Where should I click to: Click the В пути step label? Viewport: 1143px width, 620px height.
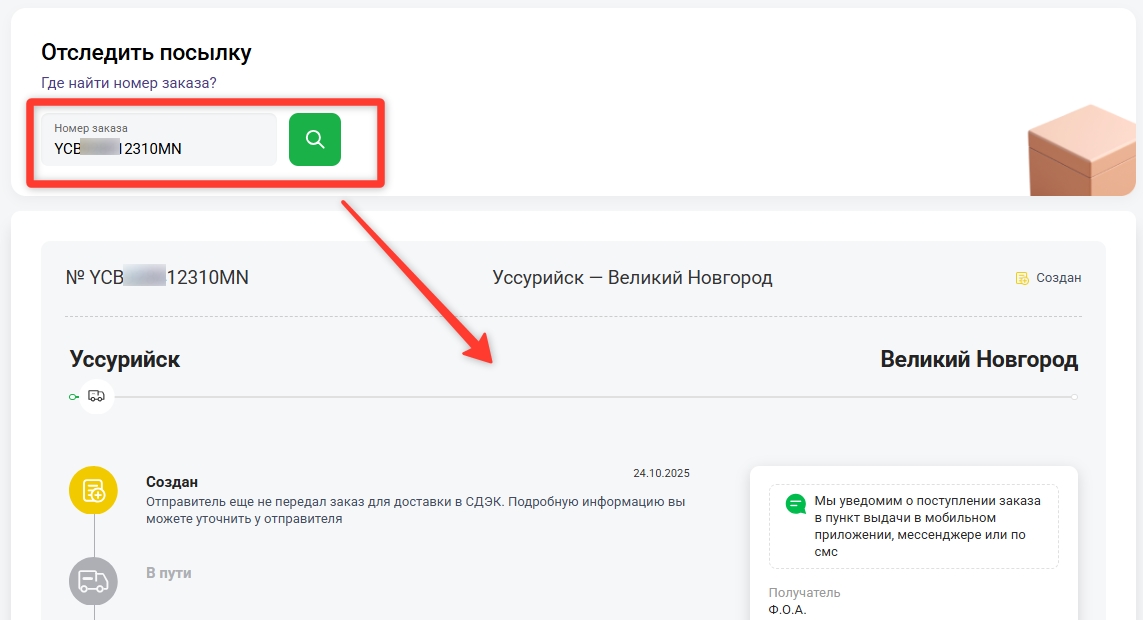[168, 573]
